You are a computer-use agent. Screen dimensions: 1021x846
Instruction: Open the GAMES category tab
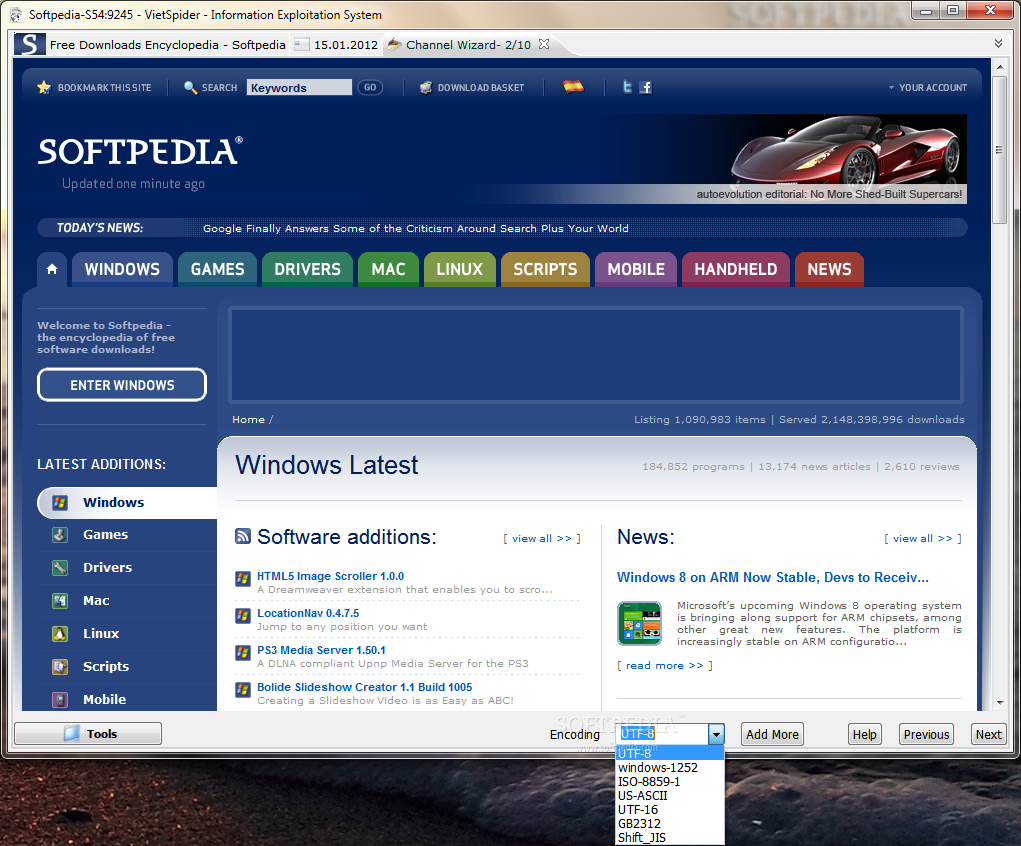tap(217, 269)
